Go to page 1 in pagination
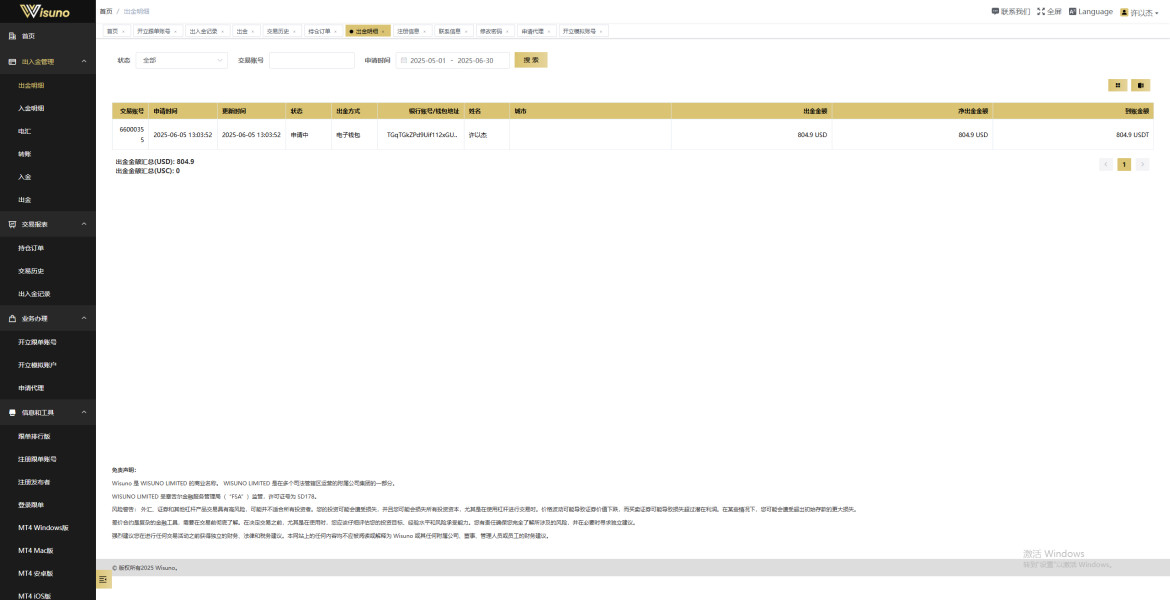 pyautogui.click(x=1124, y=164)
